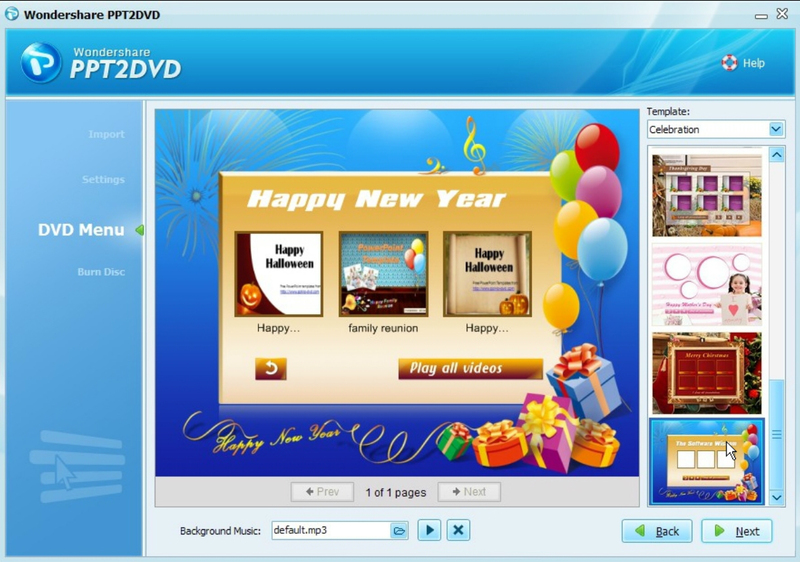Viewport: 800px width, 562px height.
Task: Remove the background music file
Action: click(x=458, y=530)
